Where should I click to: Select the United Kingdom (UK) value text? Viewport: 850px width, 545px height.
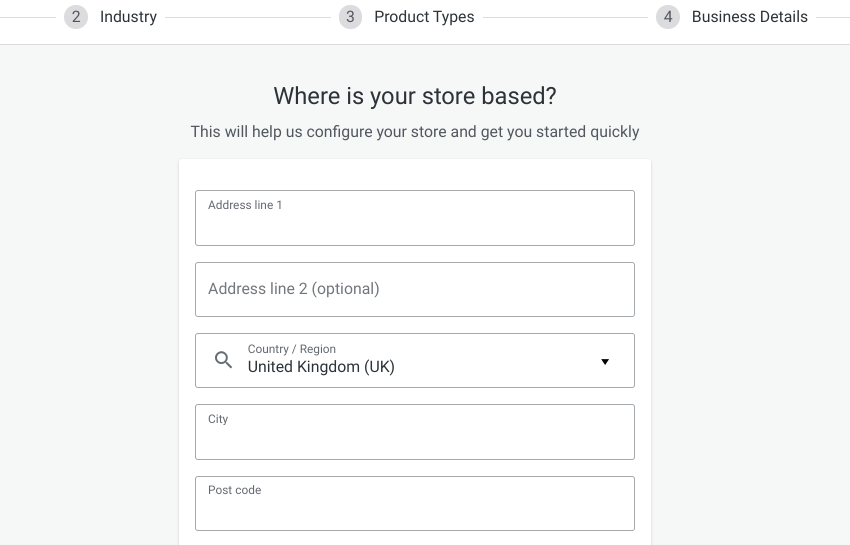point(321,367)
